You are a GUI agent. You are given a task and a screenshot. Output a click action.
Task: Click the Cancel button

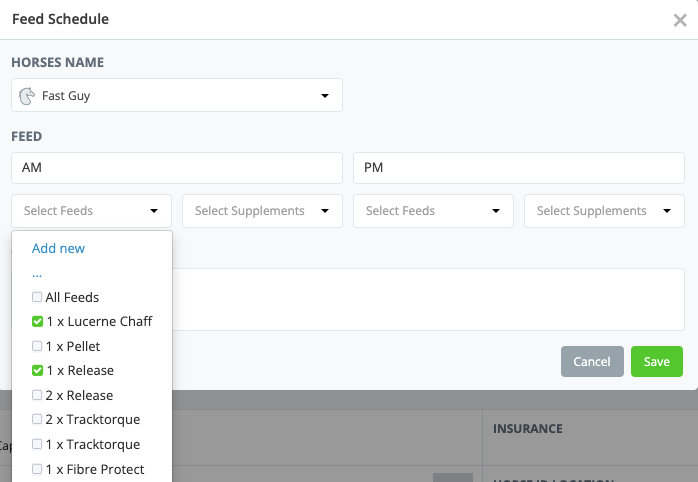(x=592, y=362)
